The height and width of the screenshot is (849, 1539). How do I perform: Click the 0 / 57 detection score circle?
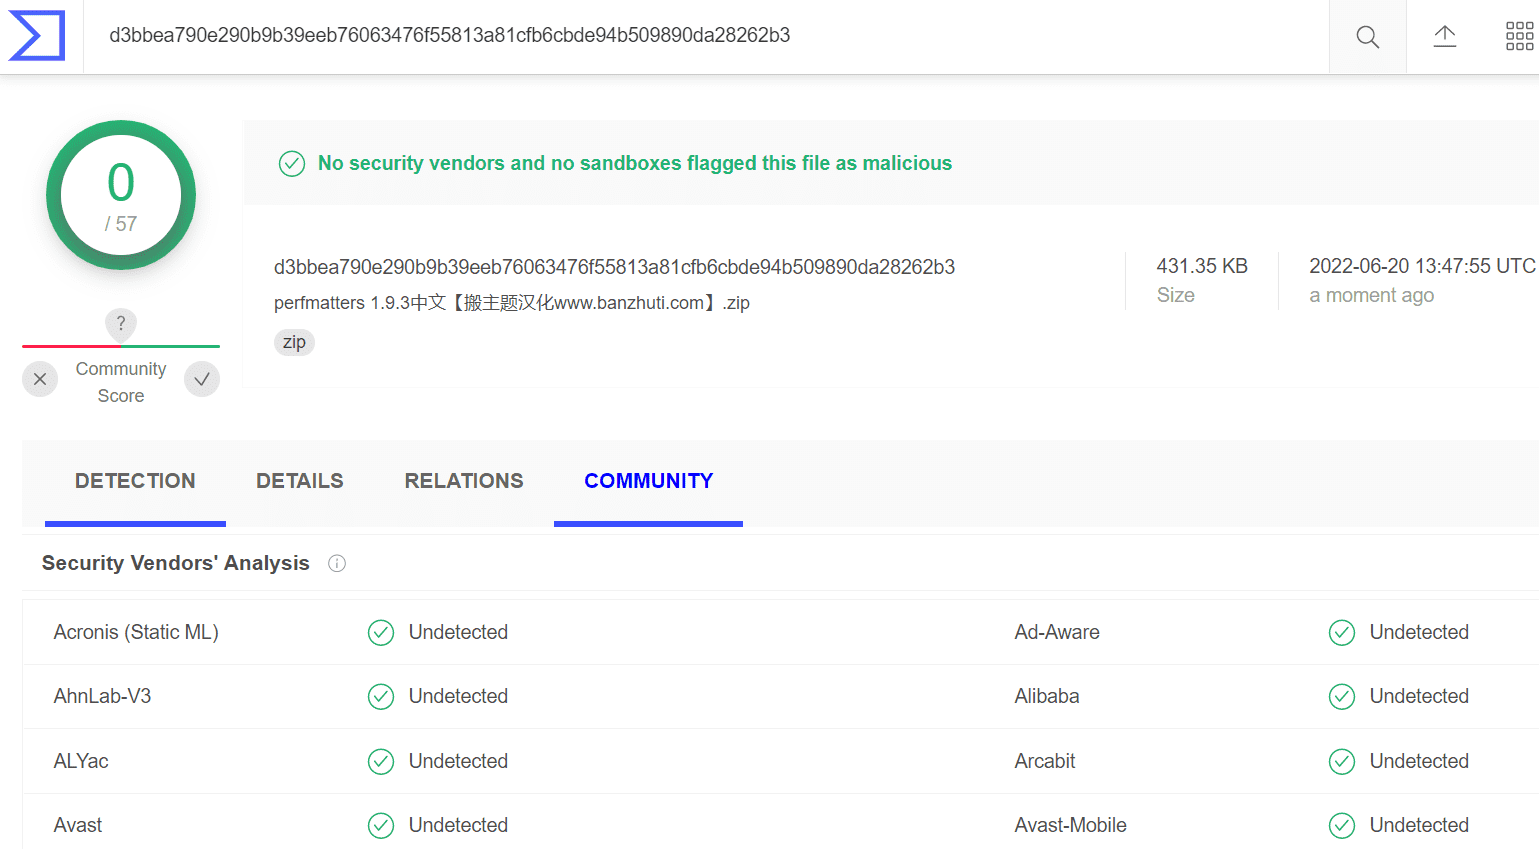point(121,195)
